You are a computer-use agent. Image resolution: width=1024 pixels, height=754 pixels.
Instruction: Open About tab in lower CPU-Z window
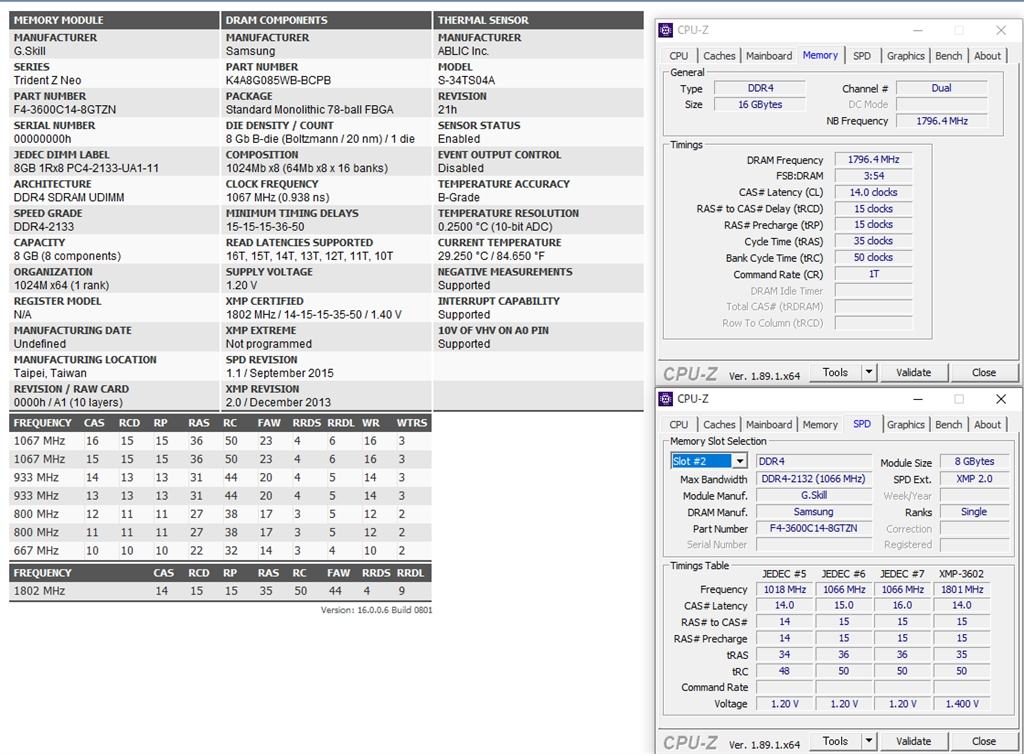(x=987, y=425)
